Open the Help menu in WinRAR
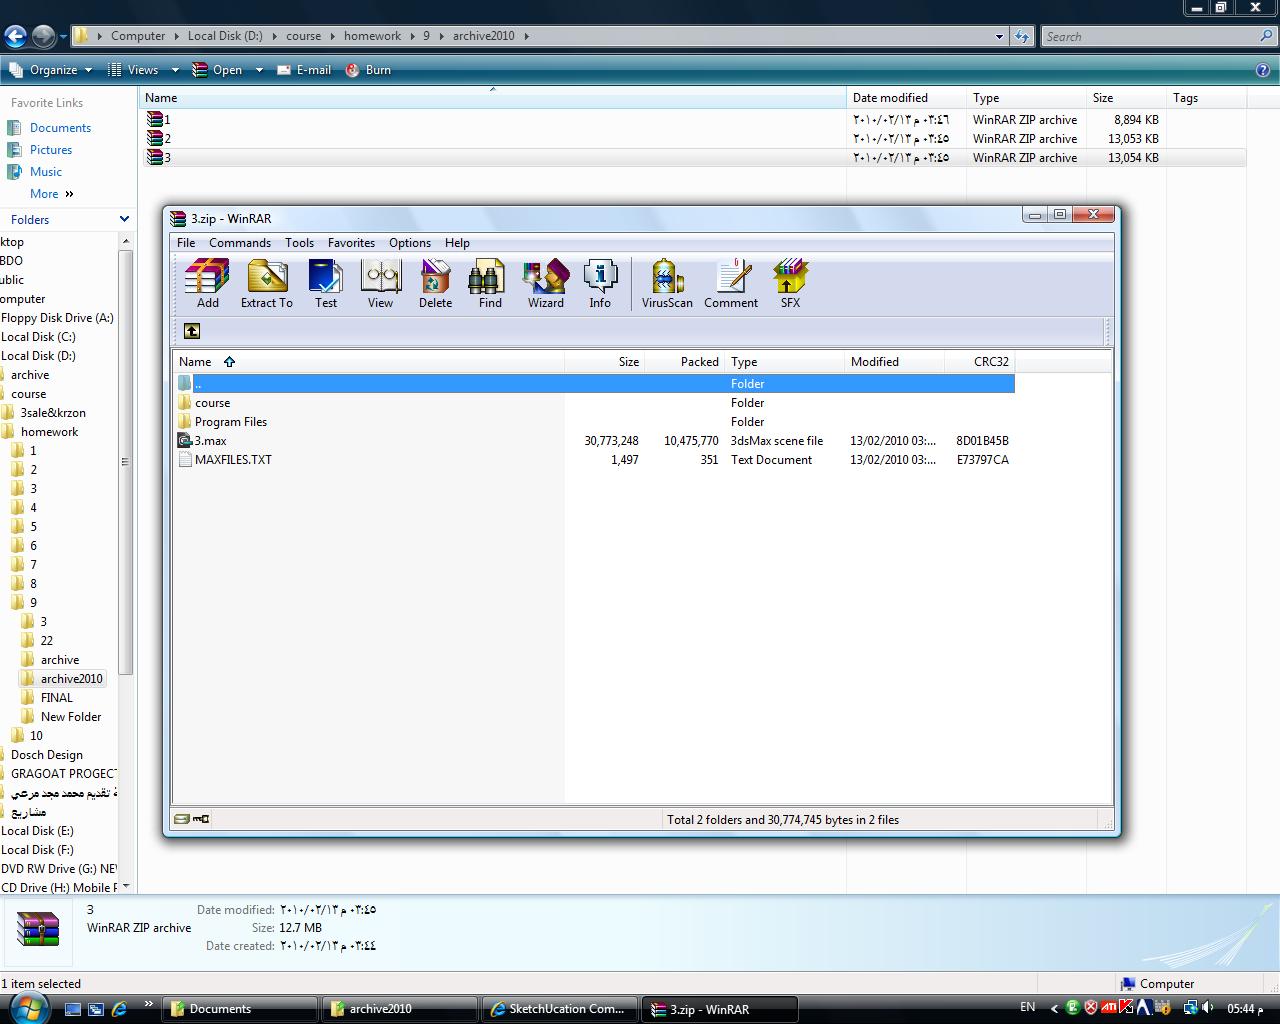The width and height of the screenshot is (1280, 1024). 457,243
